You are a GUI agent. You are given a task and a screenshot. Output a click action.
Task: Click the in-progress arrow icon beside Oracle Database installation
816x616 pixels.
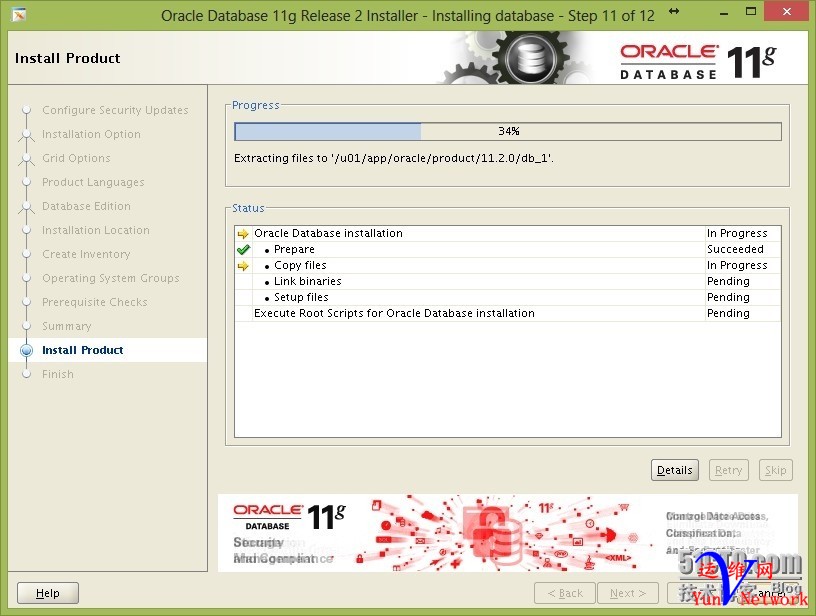(243, 234)
